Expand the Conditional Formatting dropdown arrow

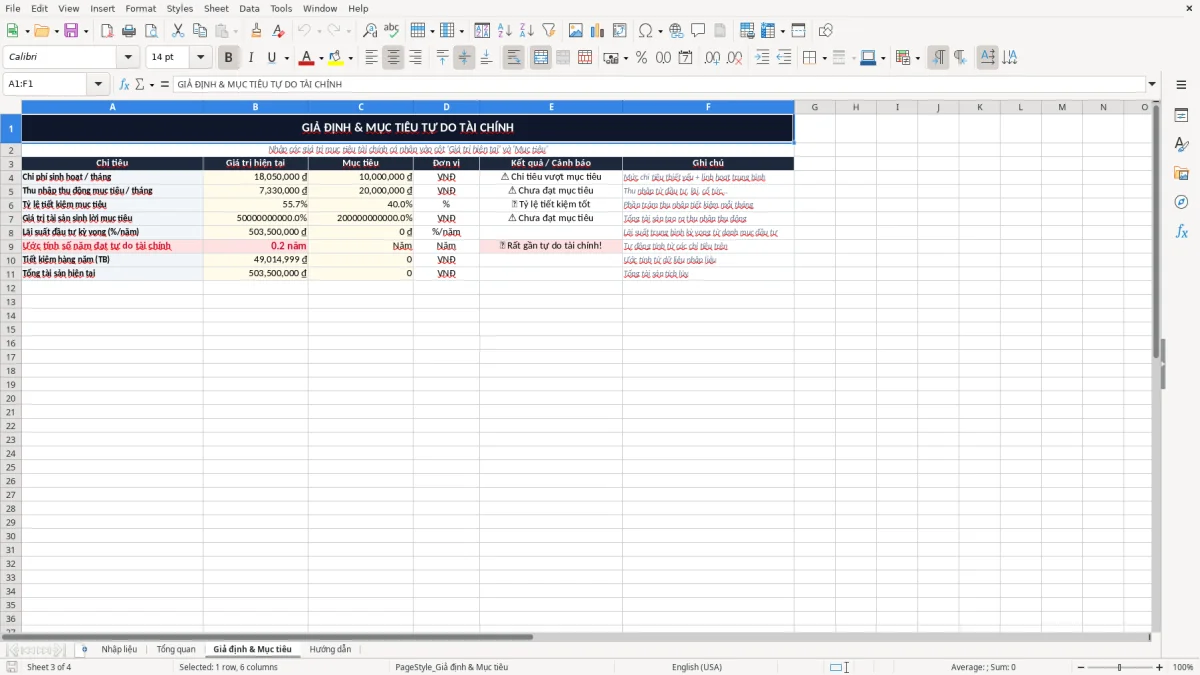pyautogui.click(x=918, y=58)
